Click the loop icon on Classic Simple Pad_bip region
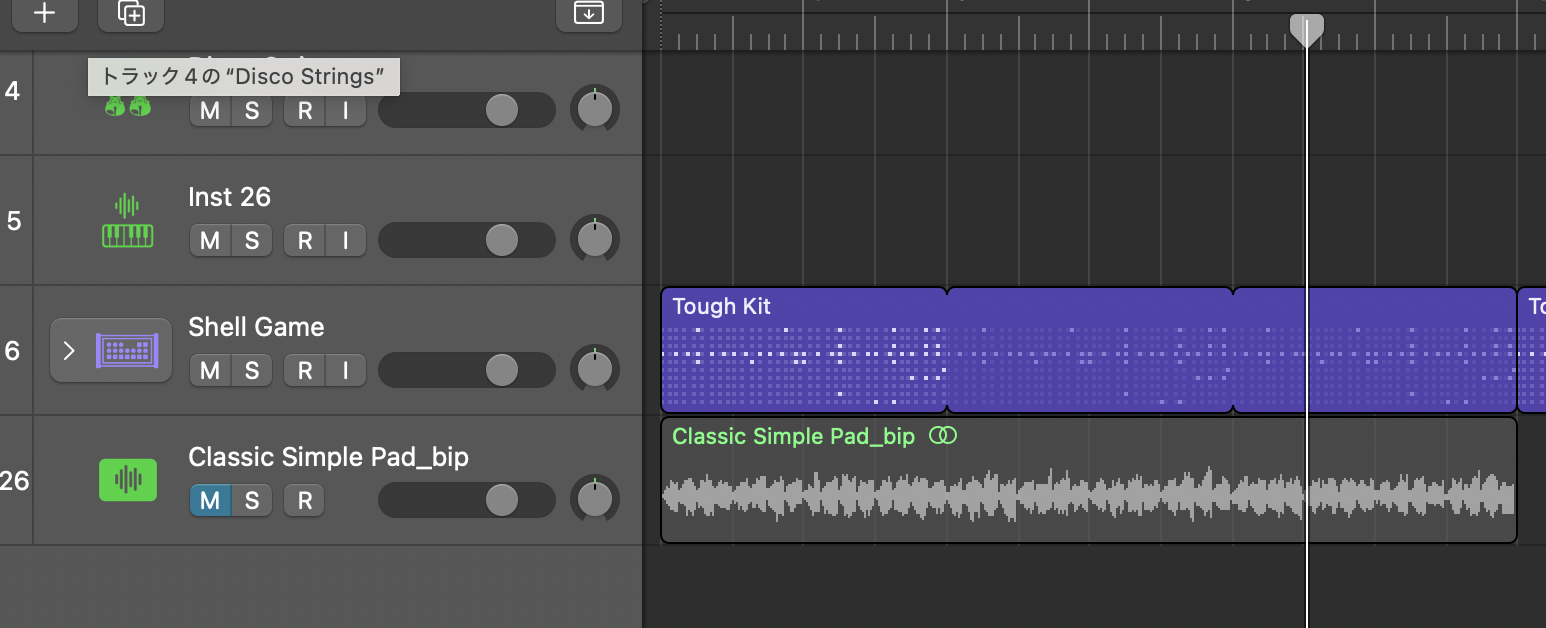Screen dimensions: 1546x628 (x=943, y=436)
